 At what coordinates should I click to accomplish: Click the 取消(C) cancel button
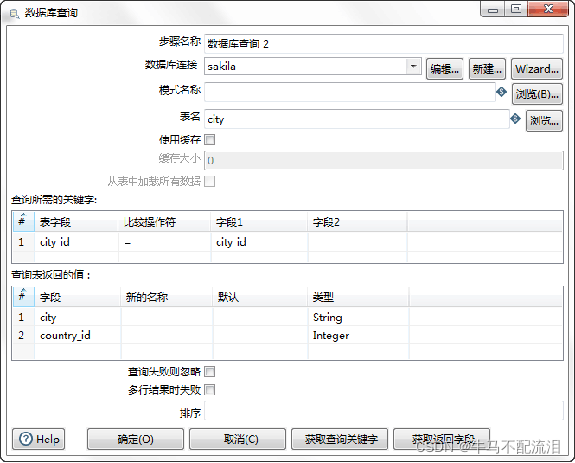(x=237, y=439)
